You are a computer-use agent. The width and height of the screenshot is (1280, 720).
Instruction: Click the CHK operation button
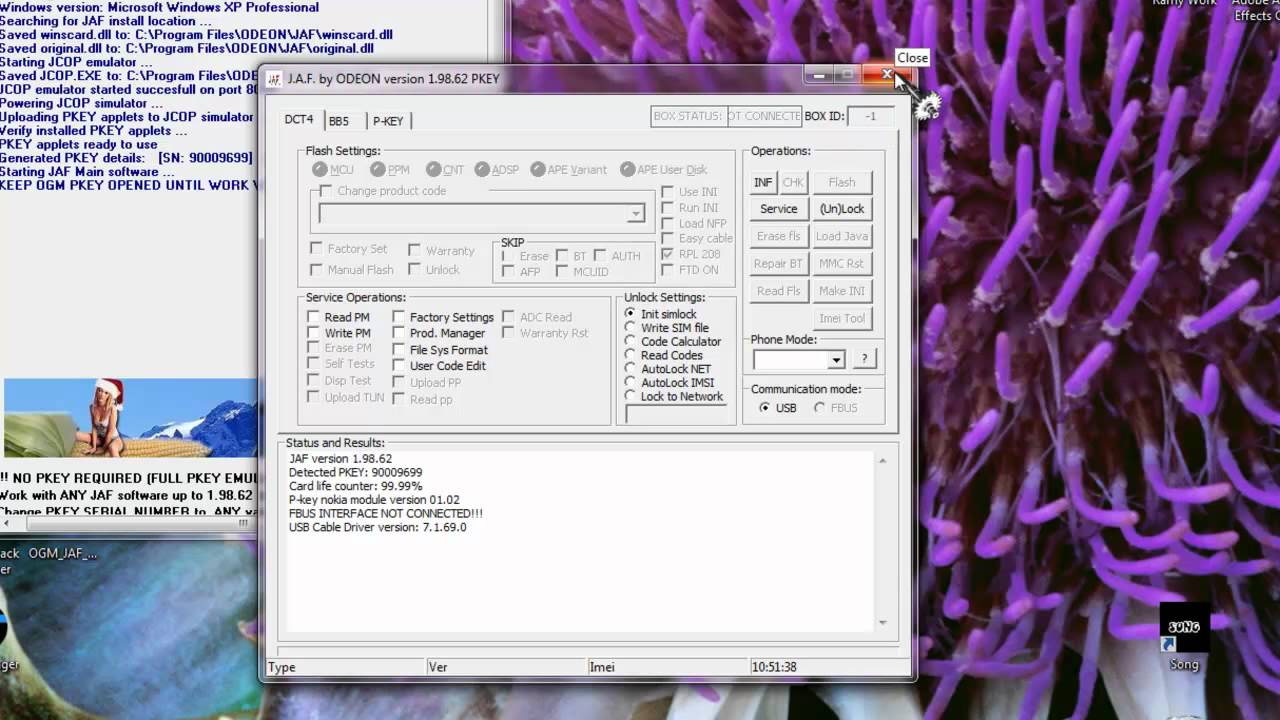[x=792, y=182]
